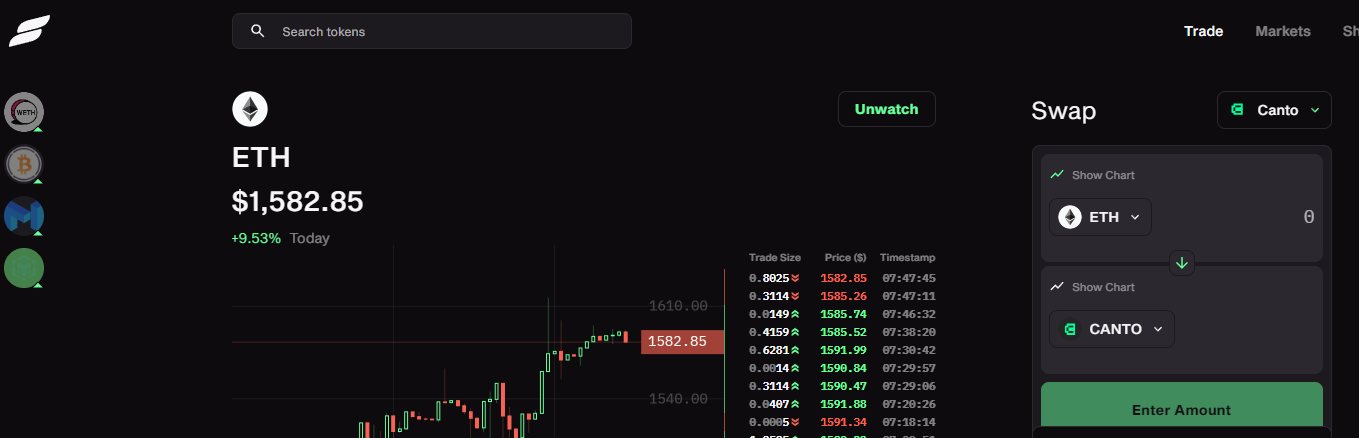Click the red down arrow beside 0.3114 at 07:47:11

point(795,296)
